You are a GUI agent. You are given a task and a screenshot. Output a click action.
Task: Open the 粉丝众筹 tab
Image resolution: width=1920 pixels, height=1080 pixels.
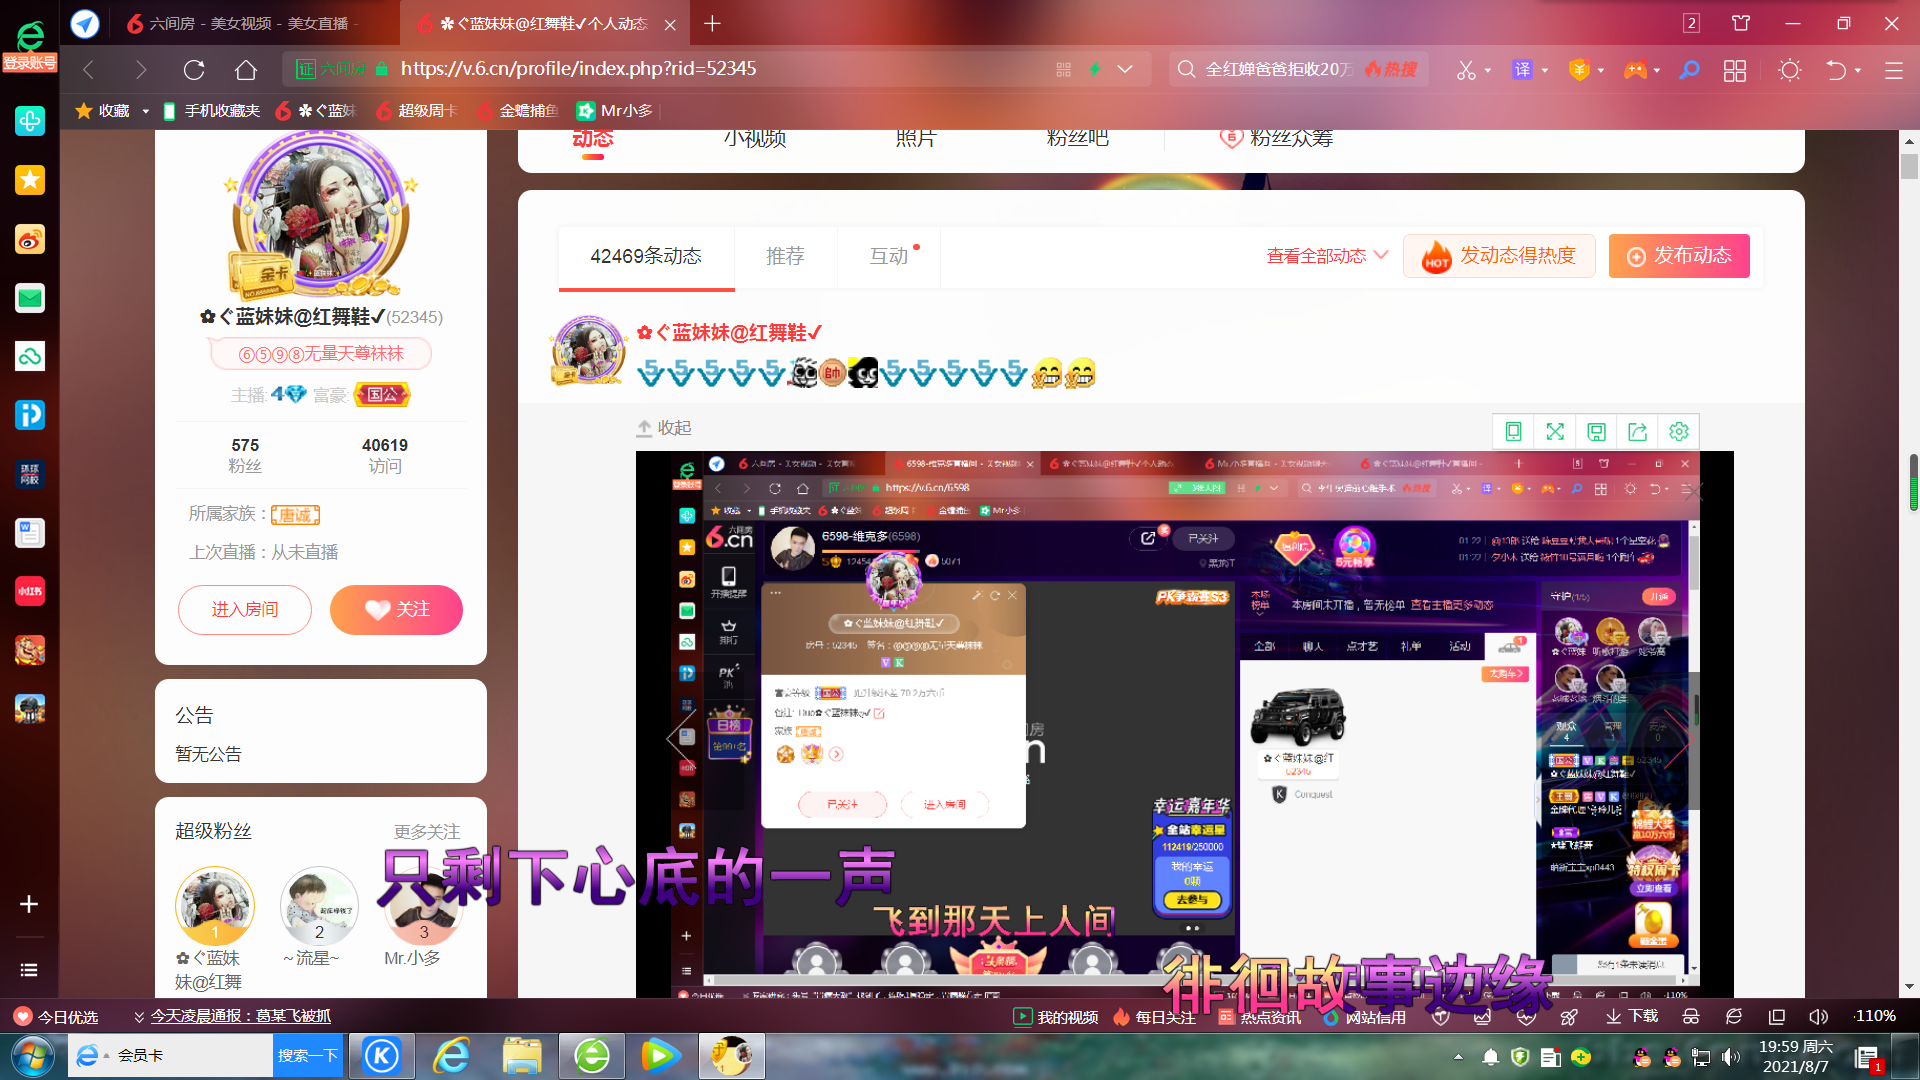pyautogui.click(x=1277, y=138)
